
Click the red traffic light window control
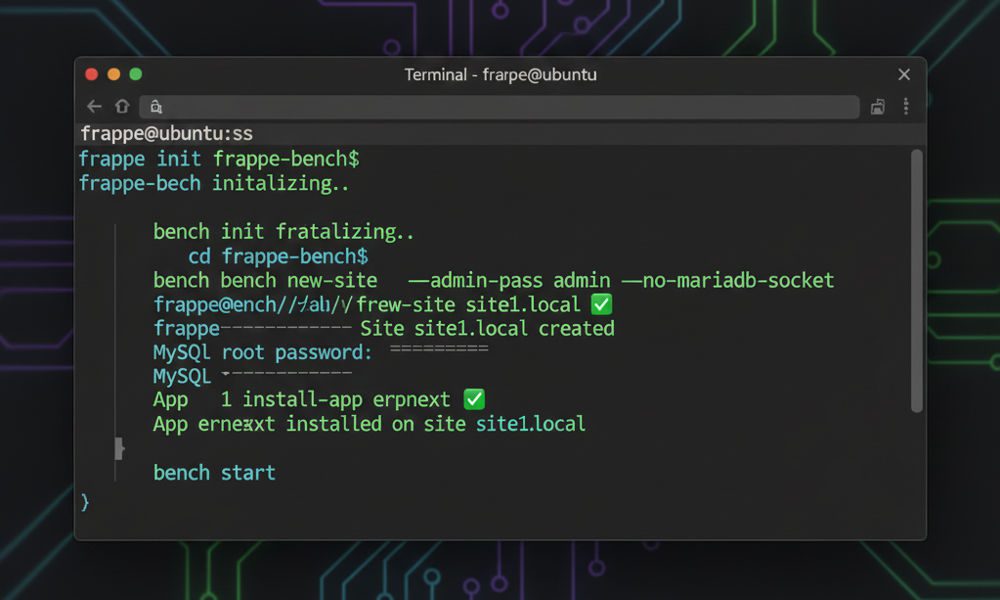91,74
